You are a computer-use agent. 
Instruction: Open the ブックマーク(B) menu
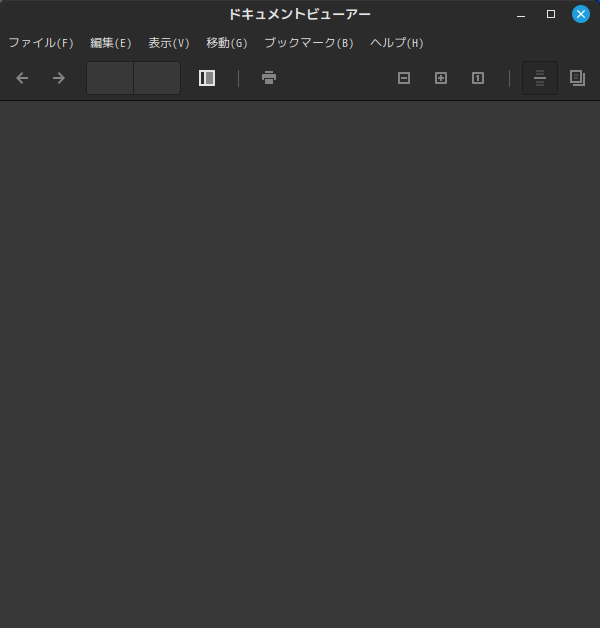click(x=309, y=43)
